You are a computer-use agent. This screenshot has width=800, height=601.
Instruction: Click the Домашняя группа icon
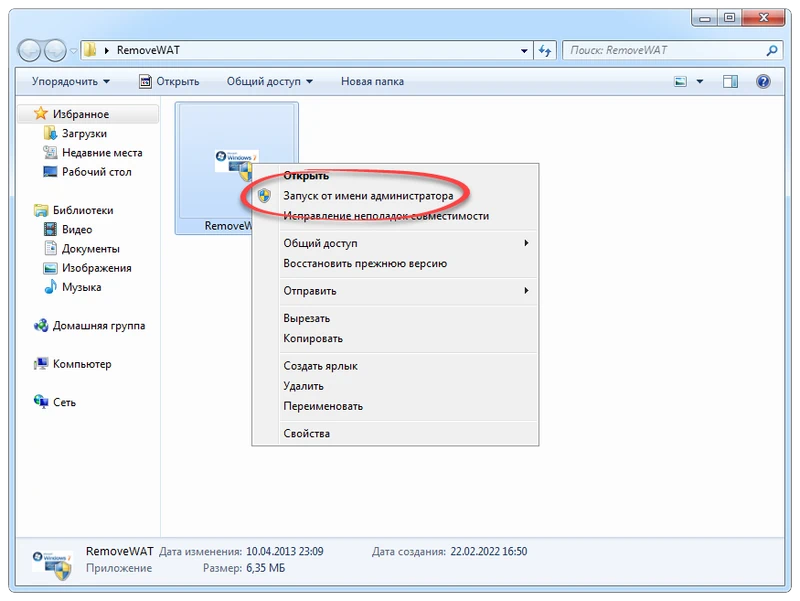coord(41,325)
